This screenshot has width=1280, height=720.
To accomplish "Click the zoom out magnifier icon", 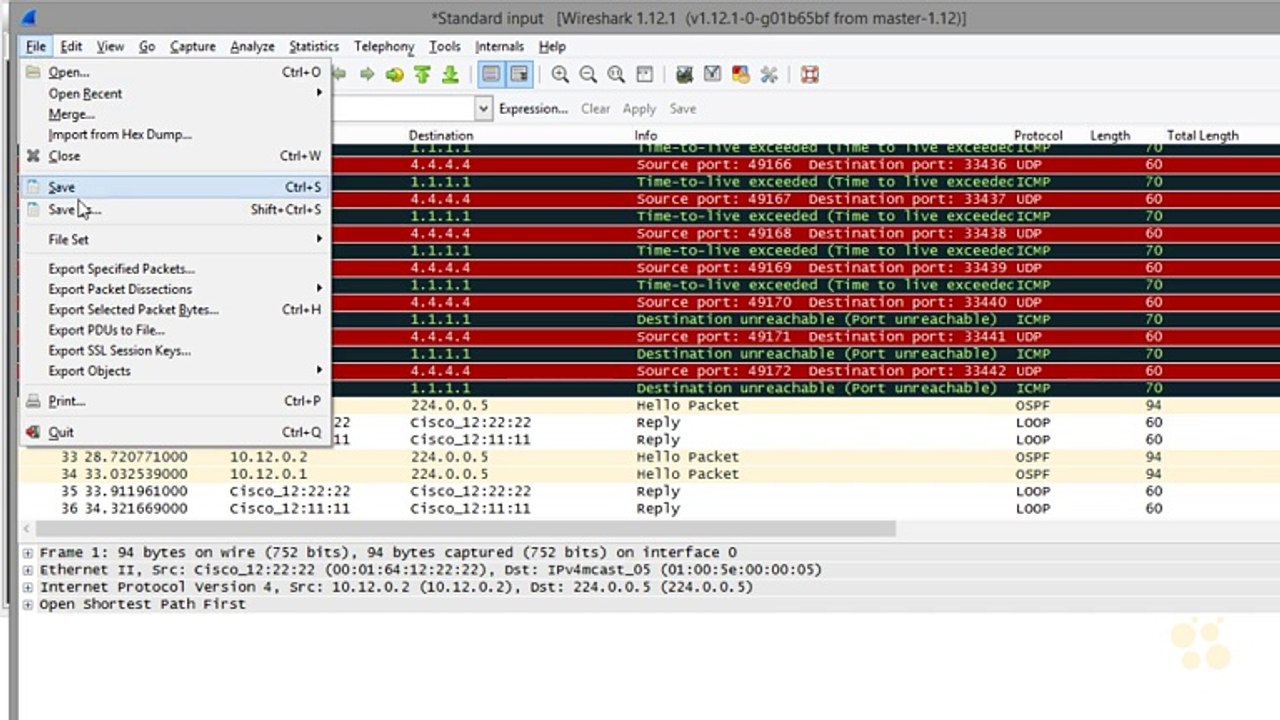I will (588, 75).
